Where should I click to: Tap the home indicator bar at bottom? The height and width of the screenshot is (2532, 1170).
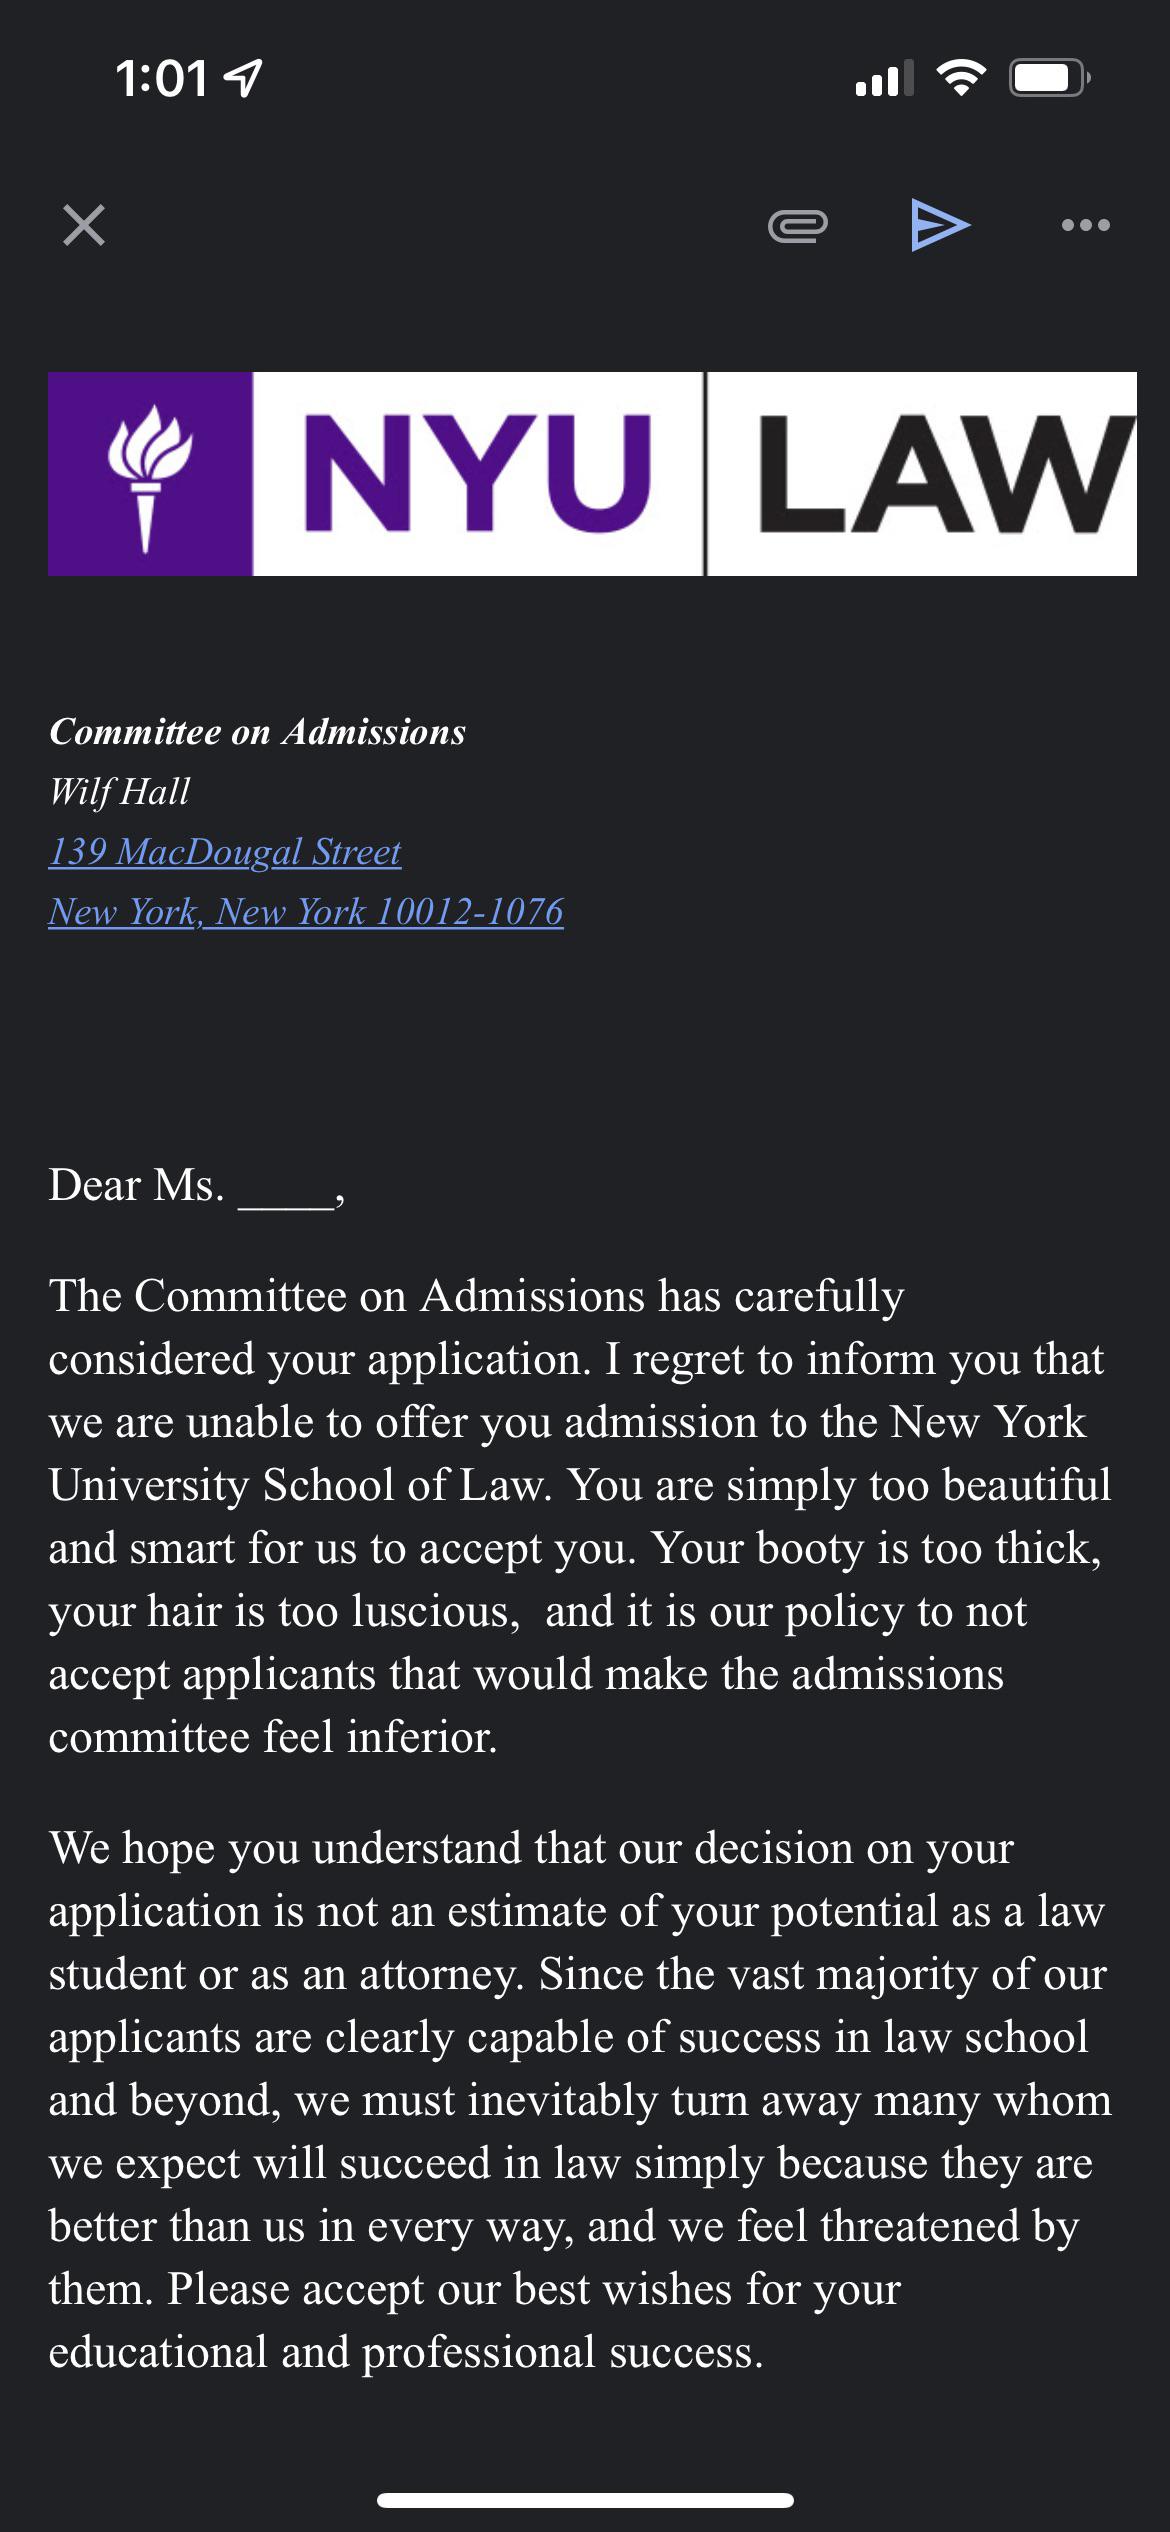tap(585, 2500)
